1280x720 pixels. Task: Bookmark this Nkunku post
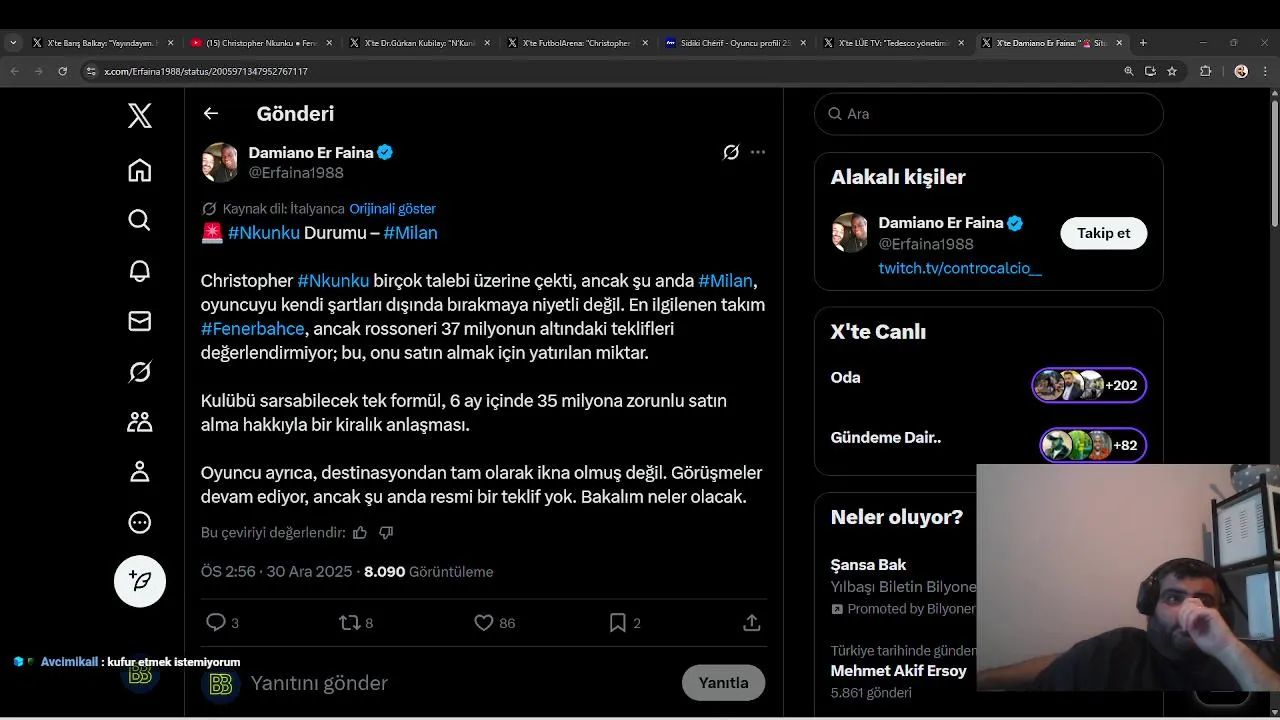(x=618, y=623)
